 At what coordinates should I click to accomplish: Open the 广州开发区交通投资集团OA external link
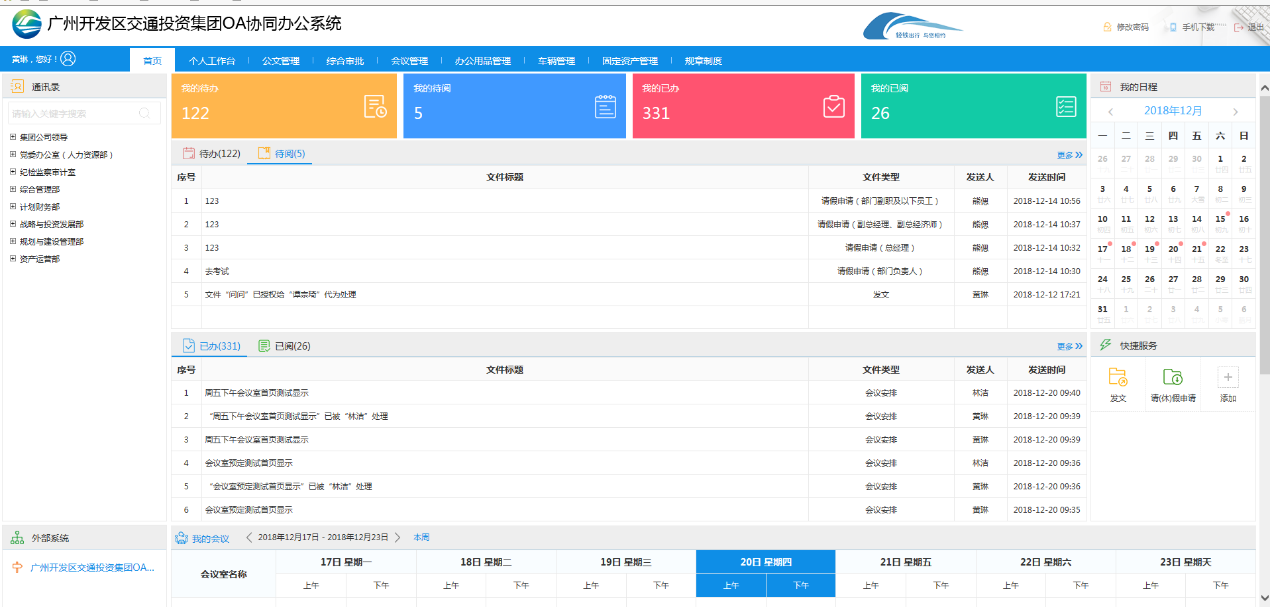92,567
